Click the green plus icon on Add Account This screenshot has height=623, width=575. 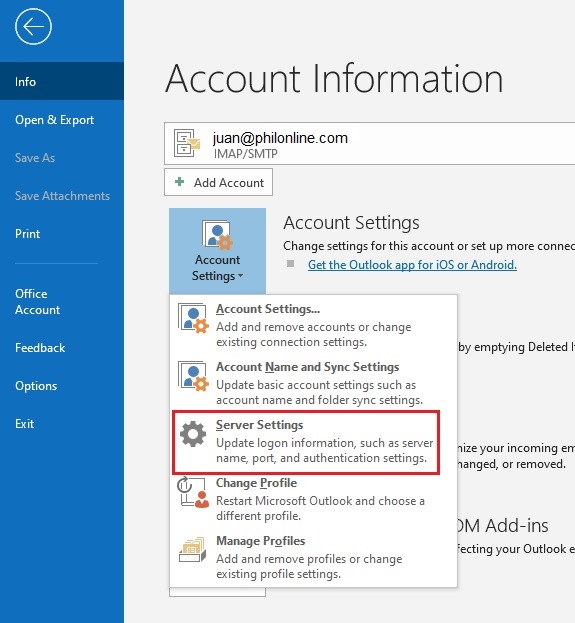180,182
